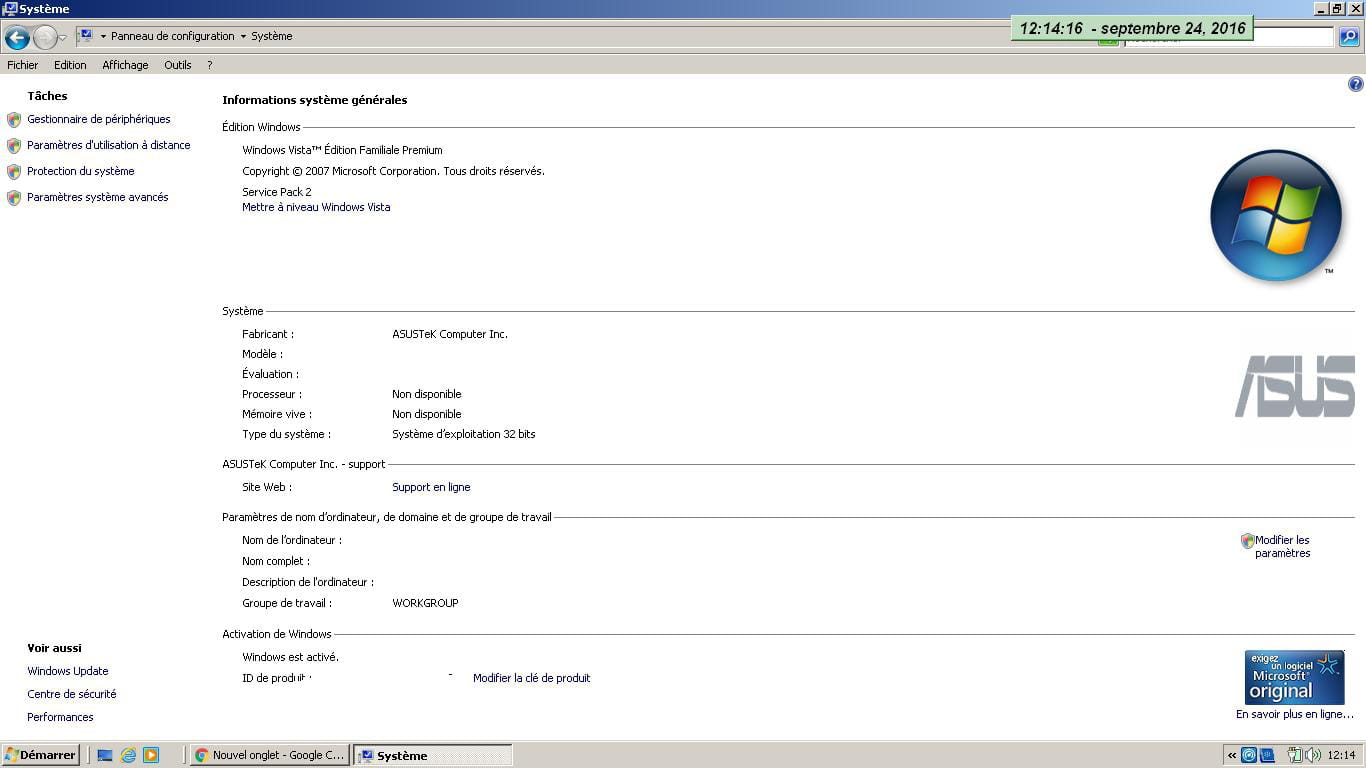Open the Affichage menu
This screenshot has width=1366, height=768.
[125, 65]
